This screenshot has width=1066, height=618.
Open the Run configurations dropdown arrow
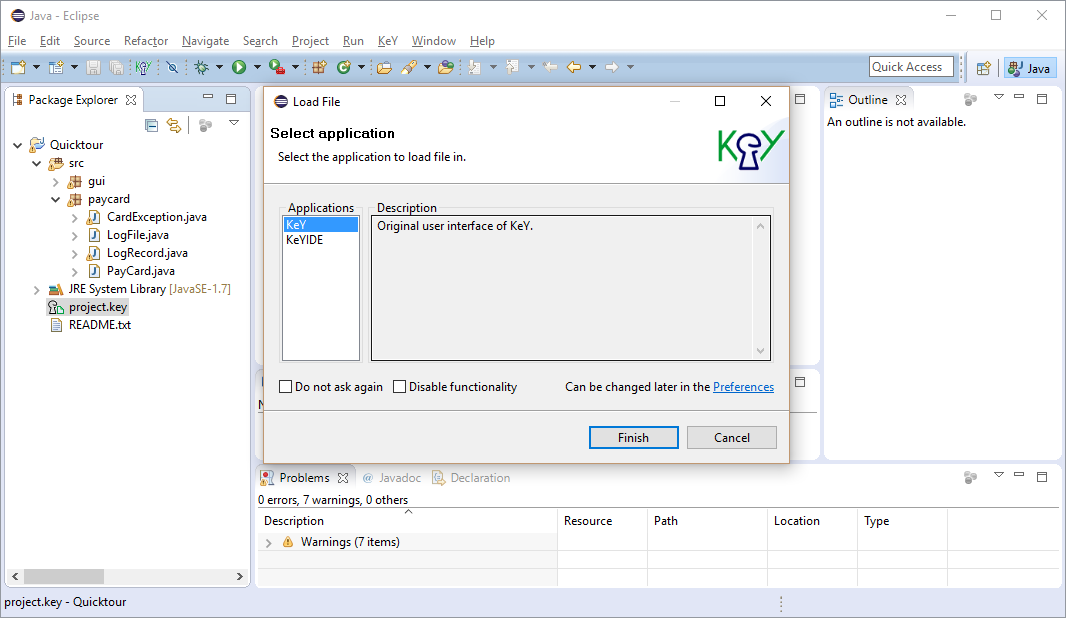click(x=257, y=67)
